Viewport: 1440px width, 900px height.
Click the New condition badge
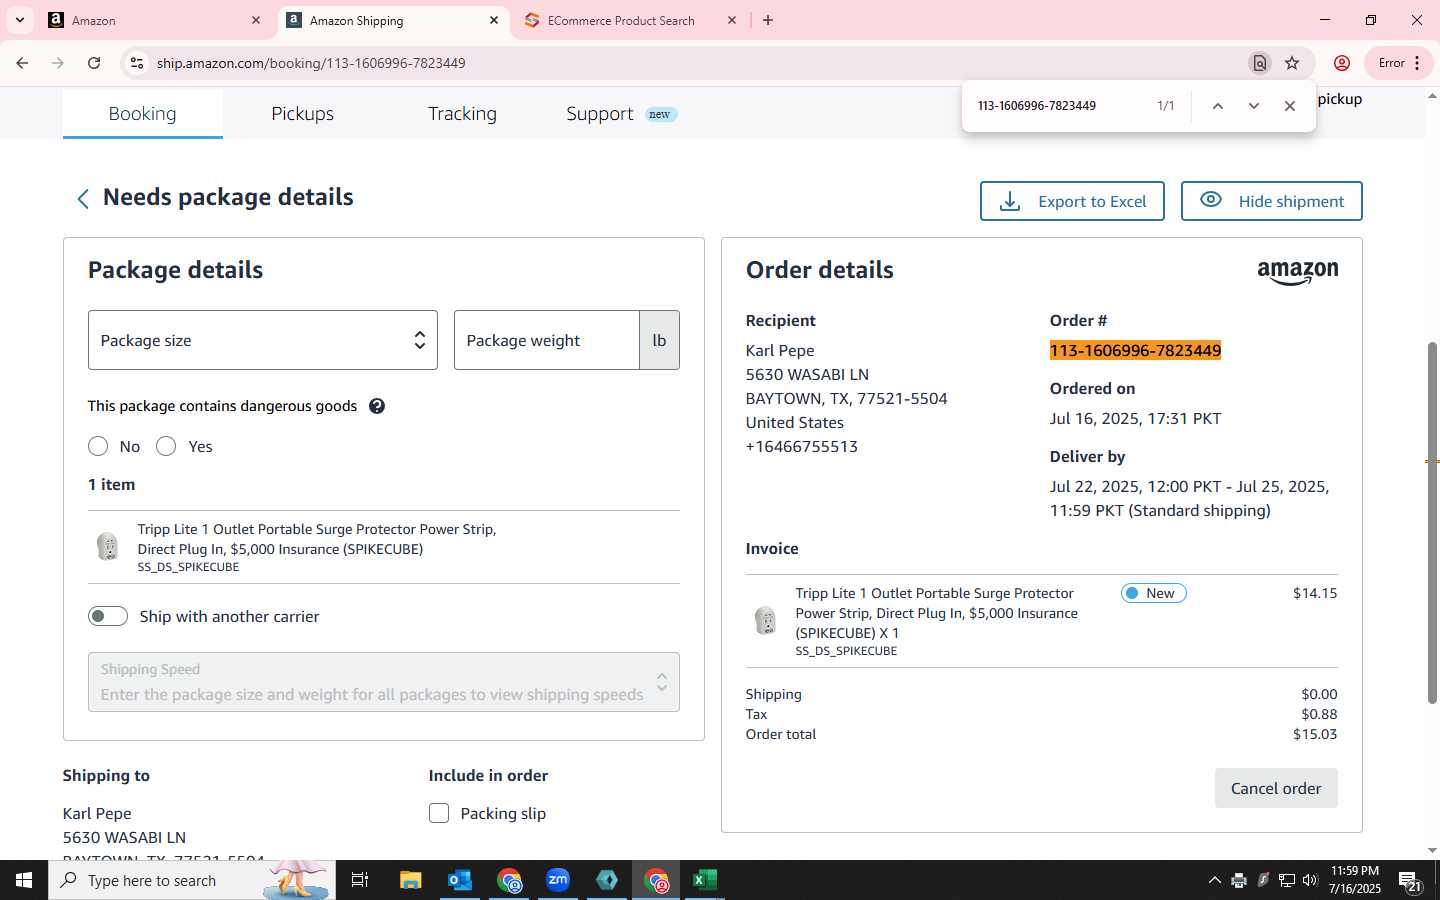coord(1154,593)
